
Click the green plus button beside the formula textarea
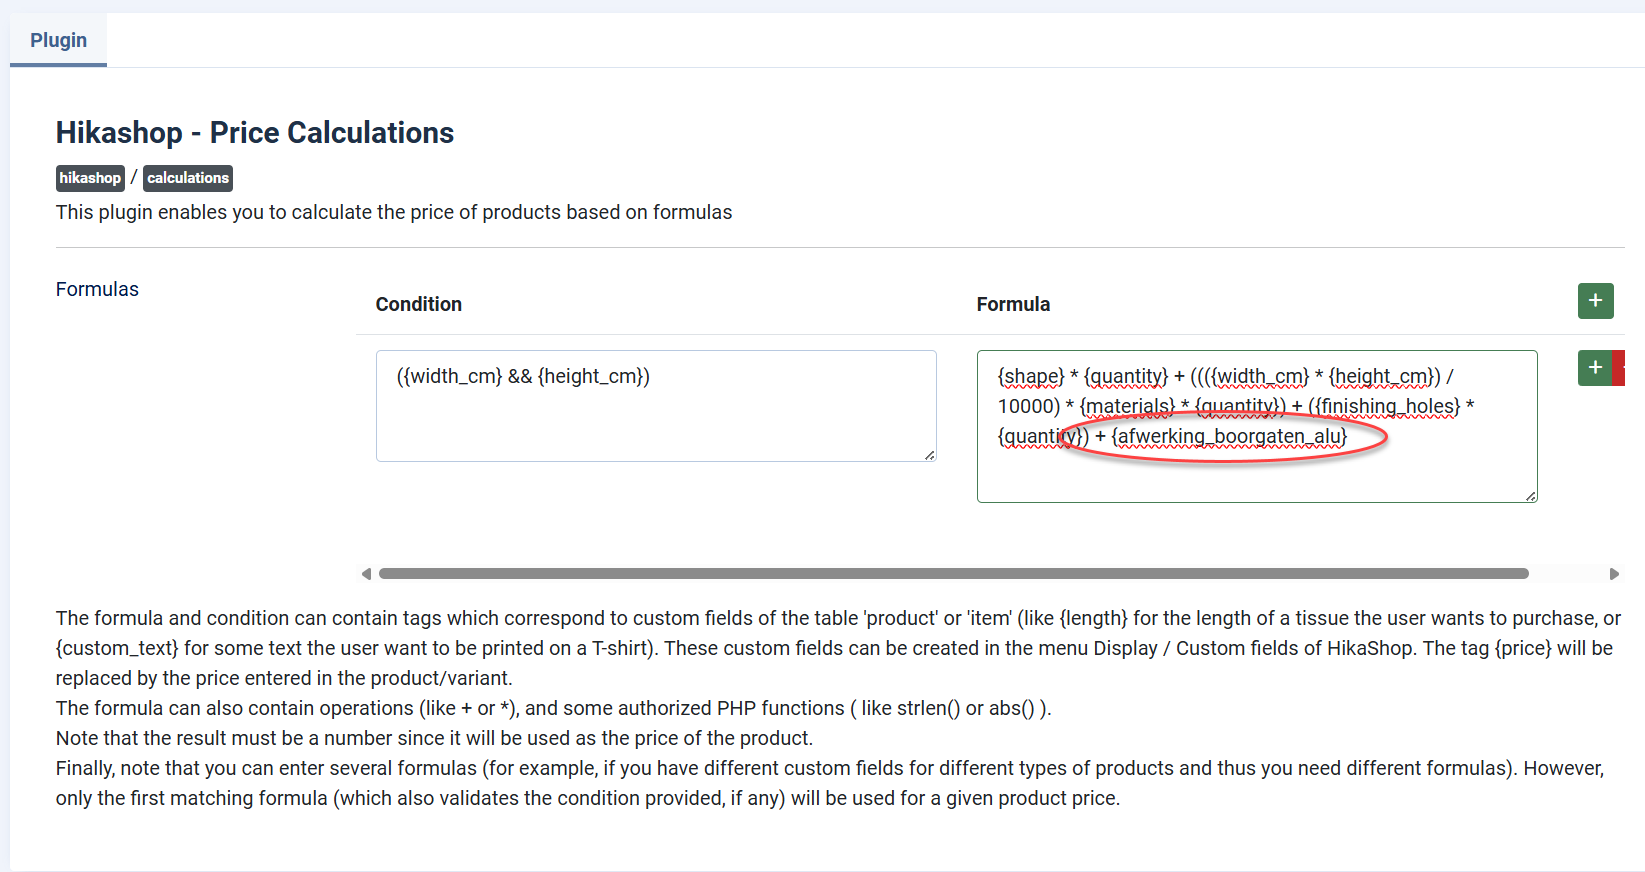pyautogui.click(x=1594, y=368)
